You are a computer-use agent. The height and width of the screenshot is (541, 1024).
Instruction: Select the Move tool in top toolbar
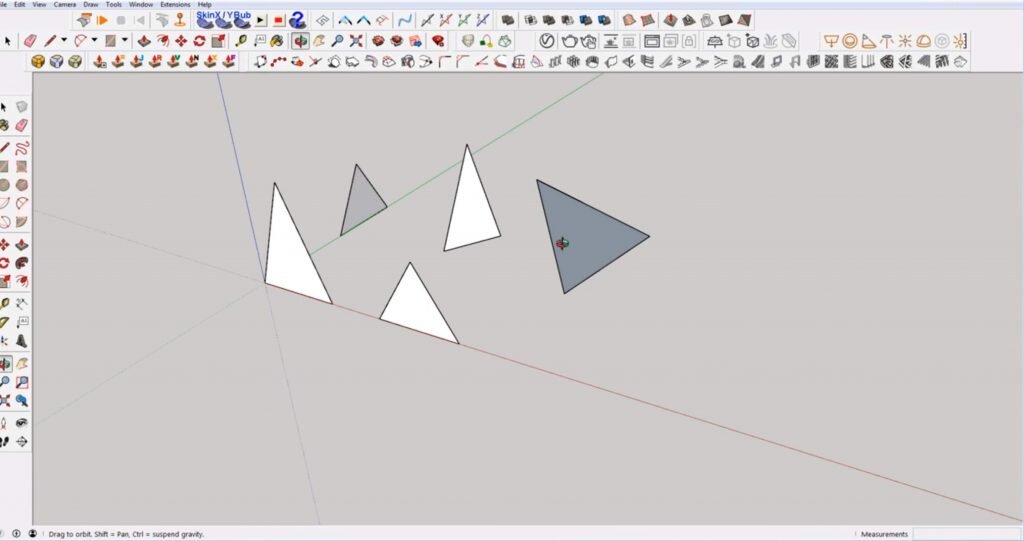click(181, 41)
